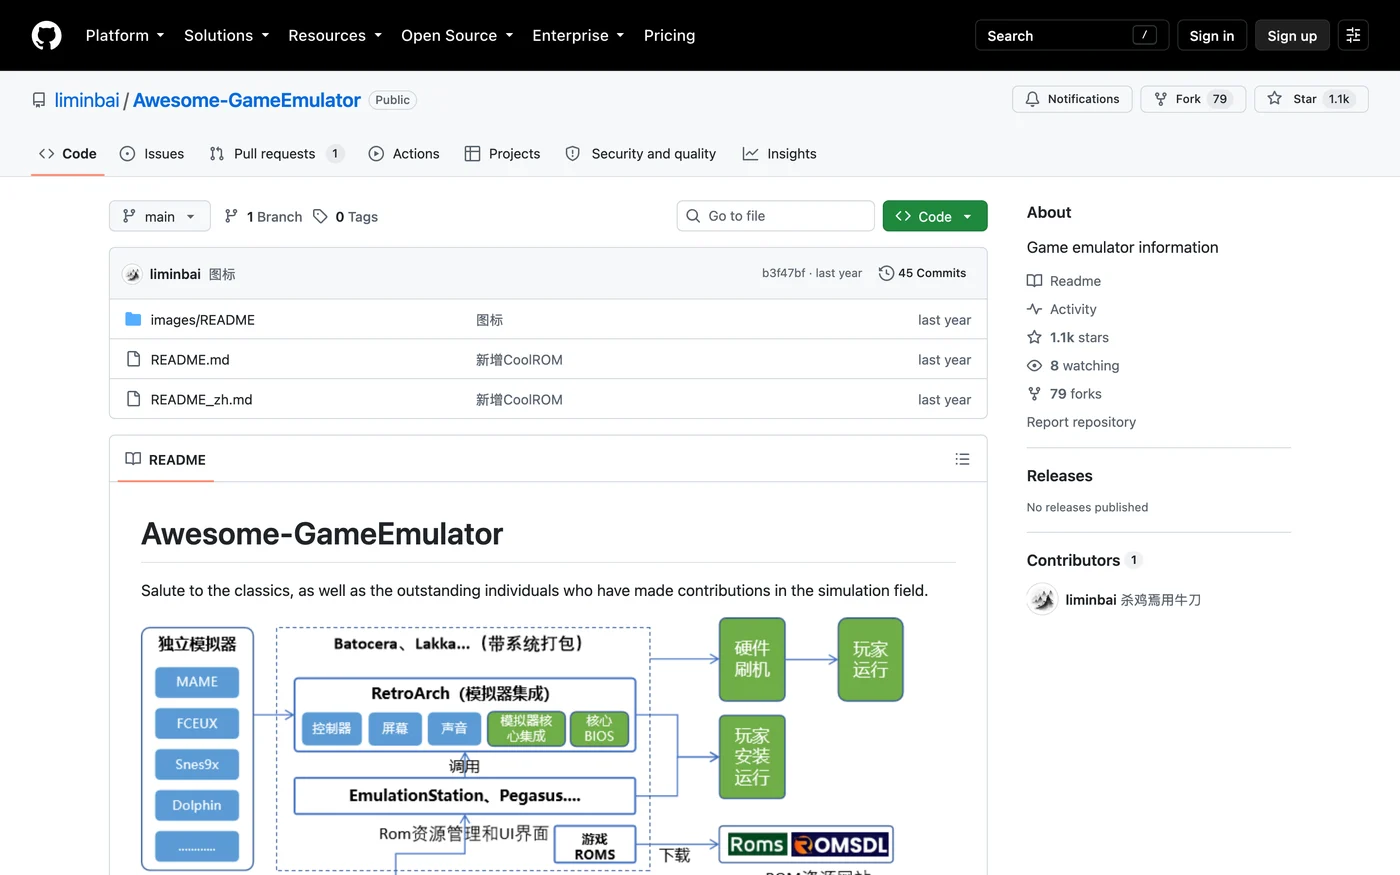
Task: View the 79 forks link
Action: [1064, 394]
